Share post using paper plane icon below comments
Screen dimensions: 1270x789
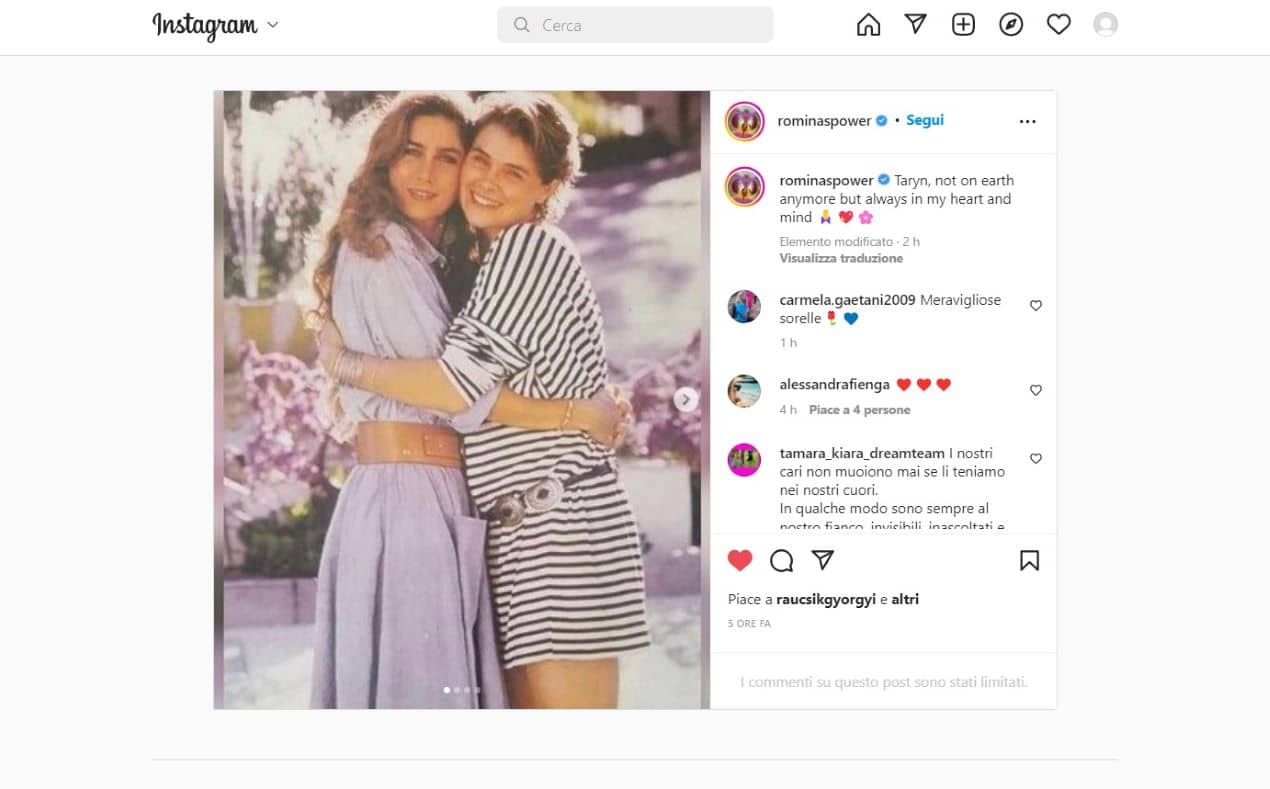[823, 561]
